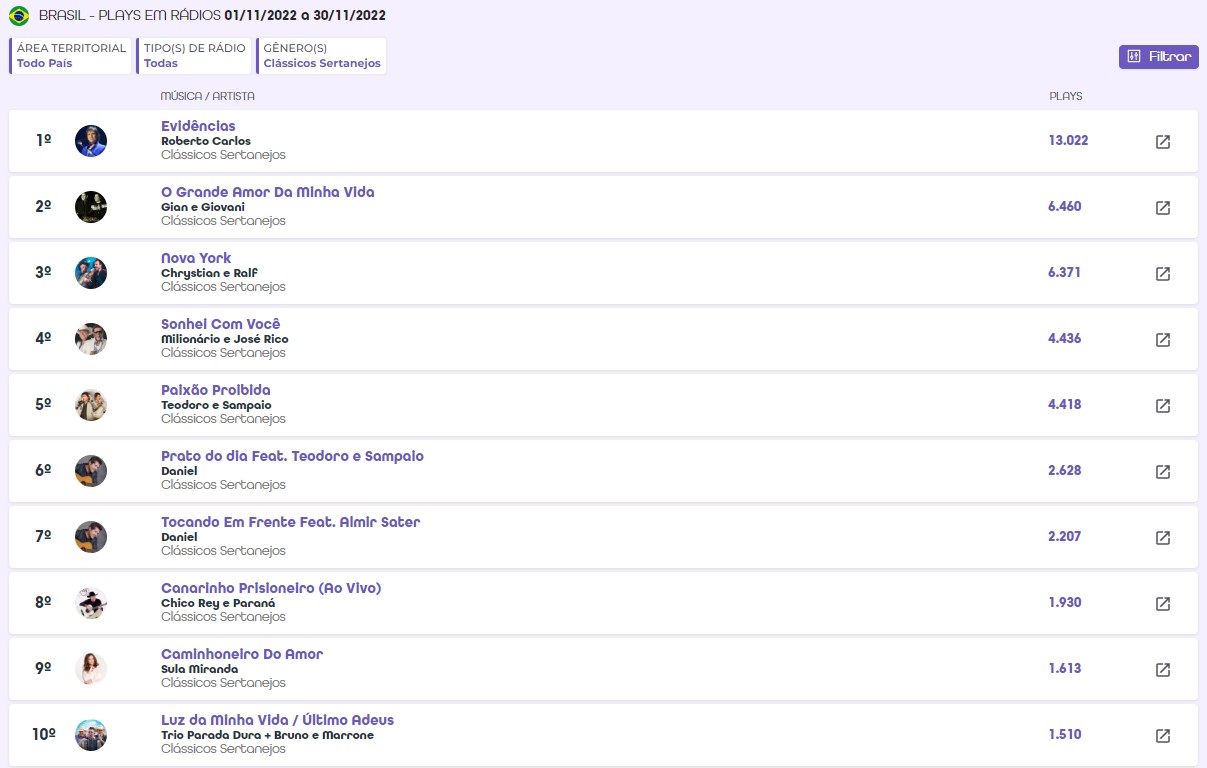Click the MÚSICA / ARTISTA column header

coord(208,97)
